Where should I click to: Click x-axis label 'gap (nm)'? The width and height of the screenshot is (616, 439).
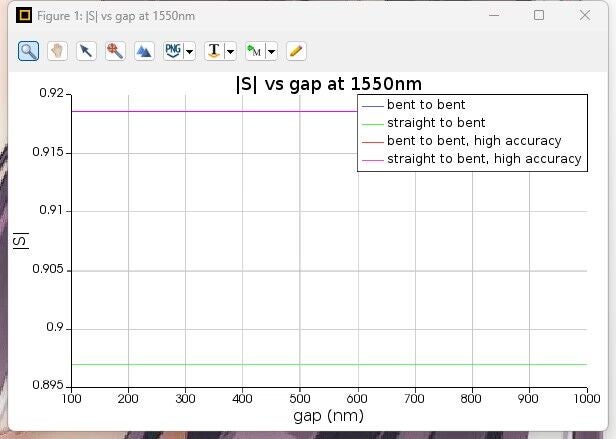point(328,416)
